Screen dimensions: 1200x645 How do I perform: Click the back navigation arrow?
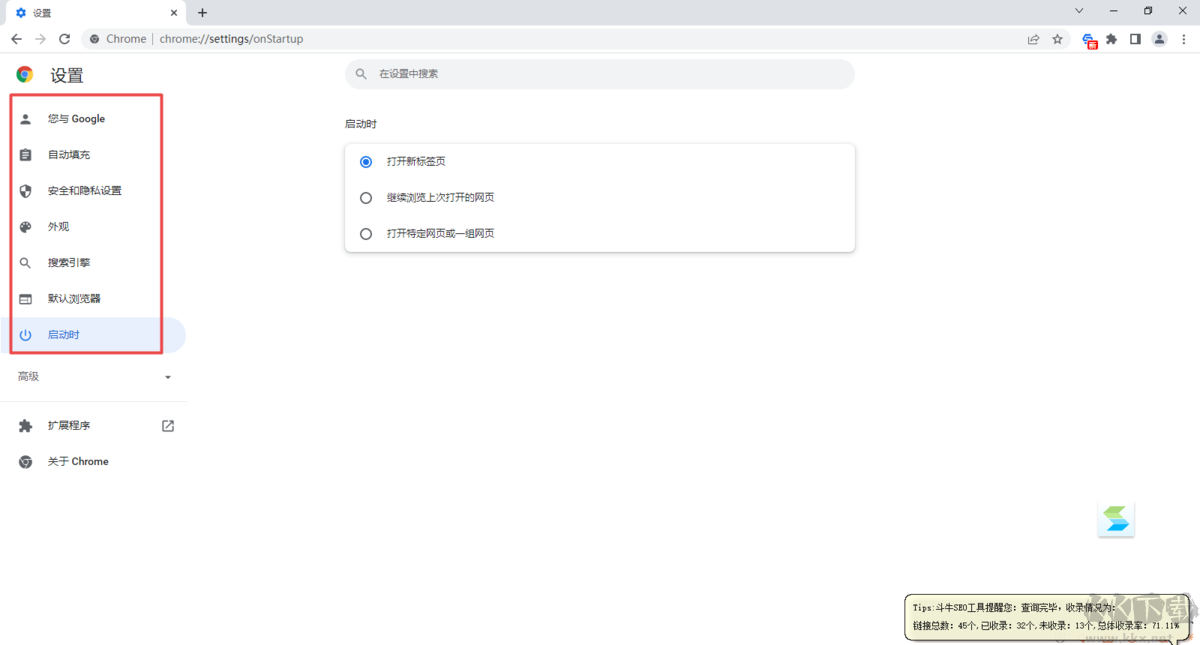[16, 39]
